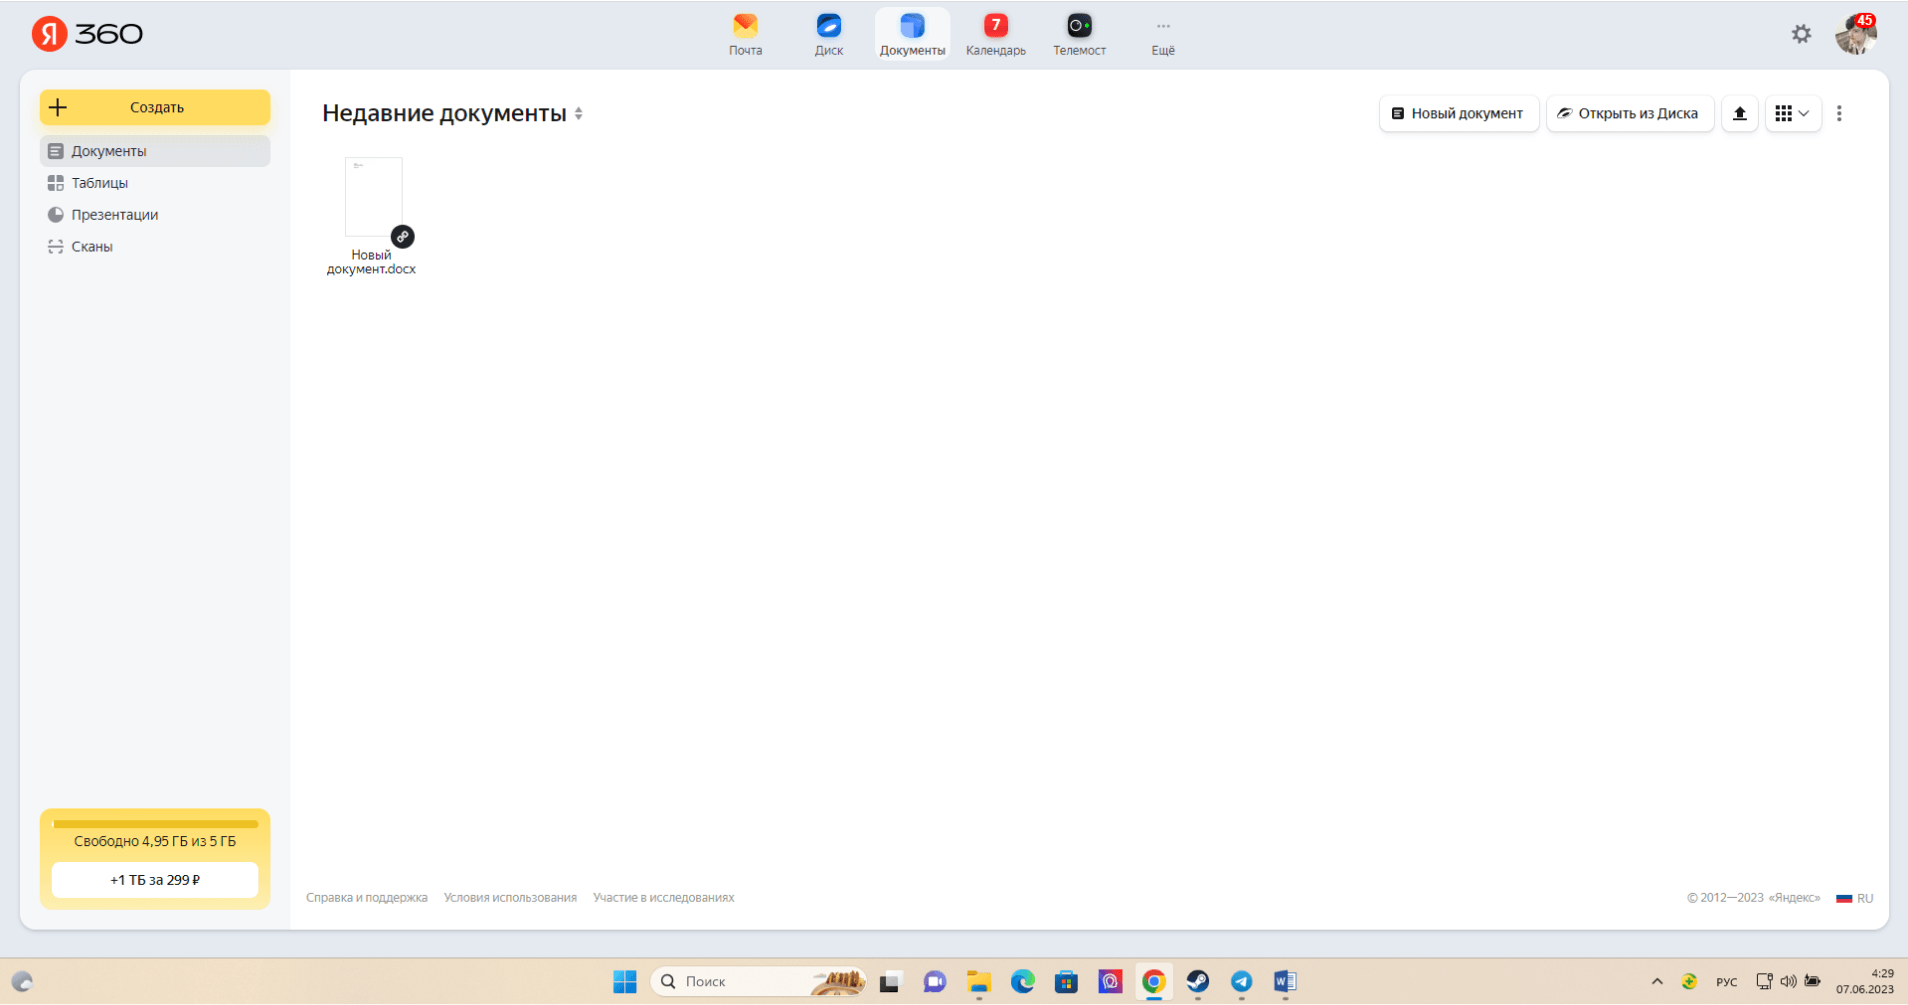Click the shared link badge on document
The width and height of the screenshot is (1908, 1005).
(x=402, y=237)
